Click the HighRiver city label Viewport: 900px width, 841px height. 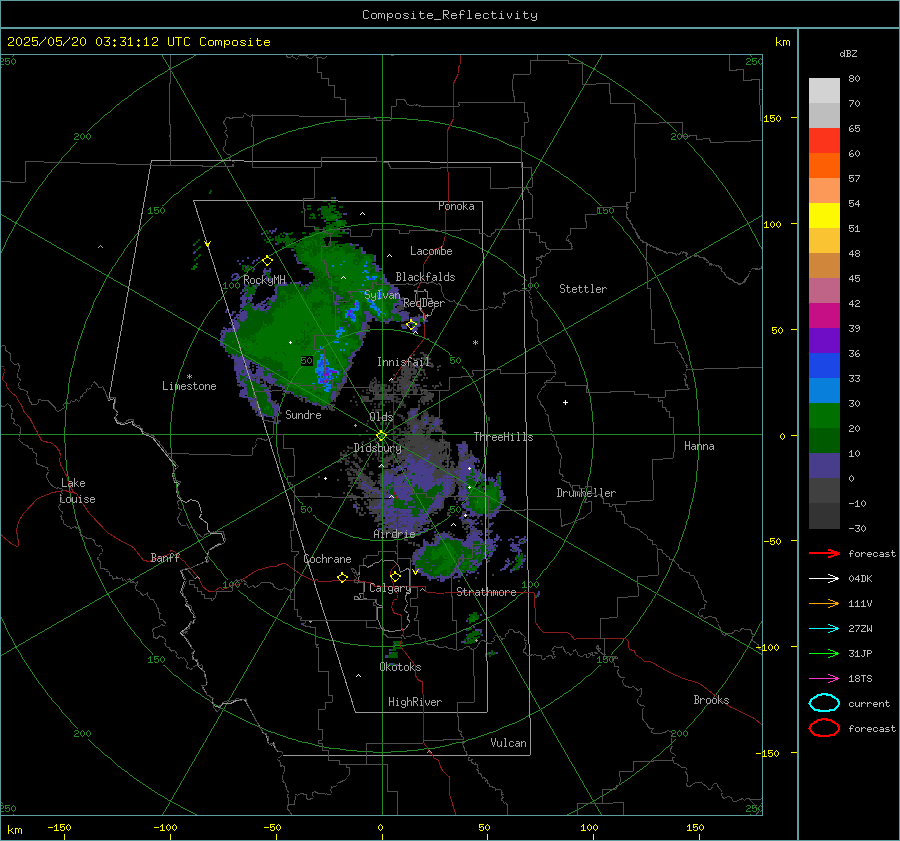(415, 702)
